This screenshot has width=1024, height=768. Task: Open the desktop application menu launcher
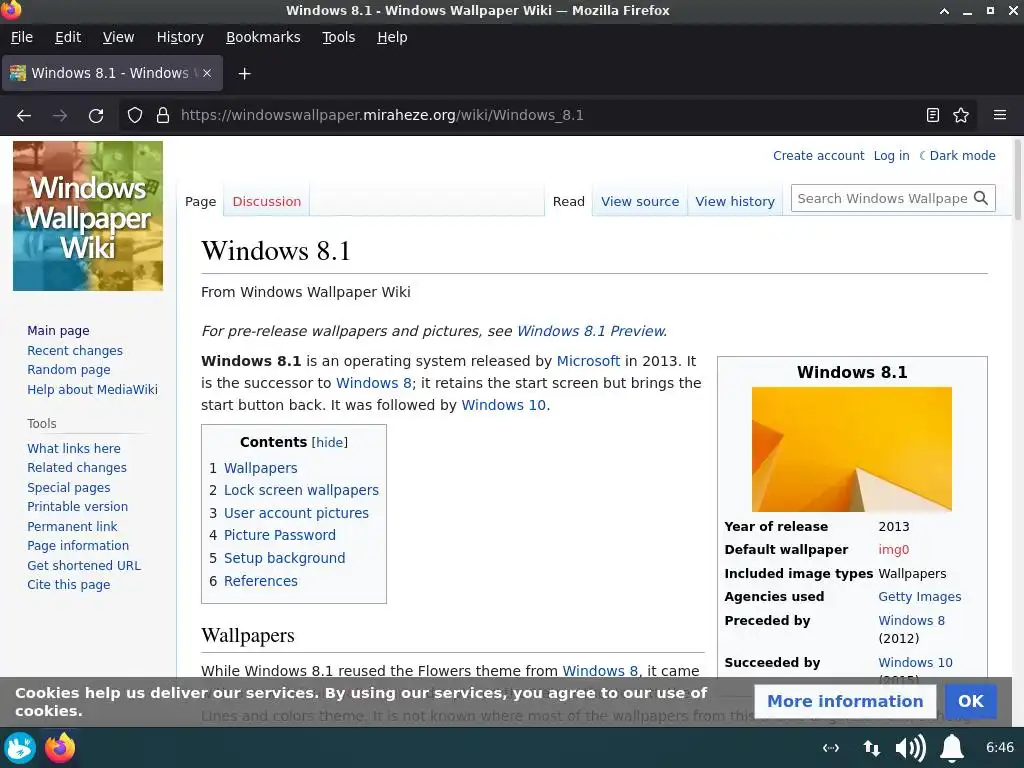pos(20,748)
